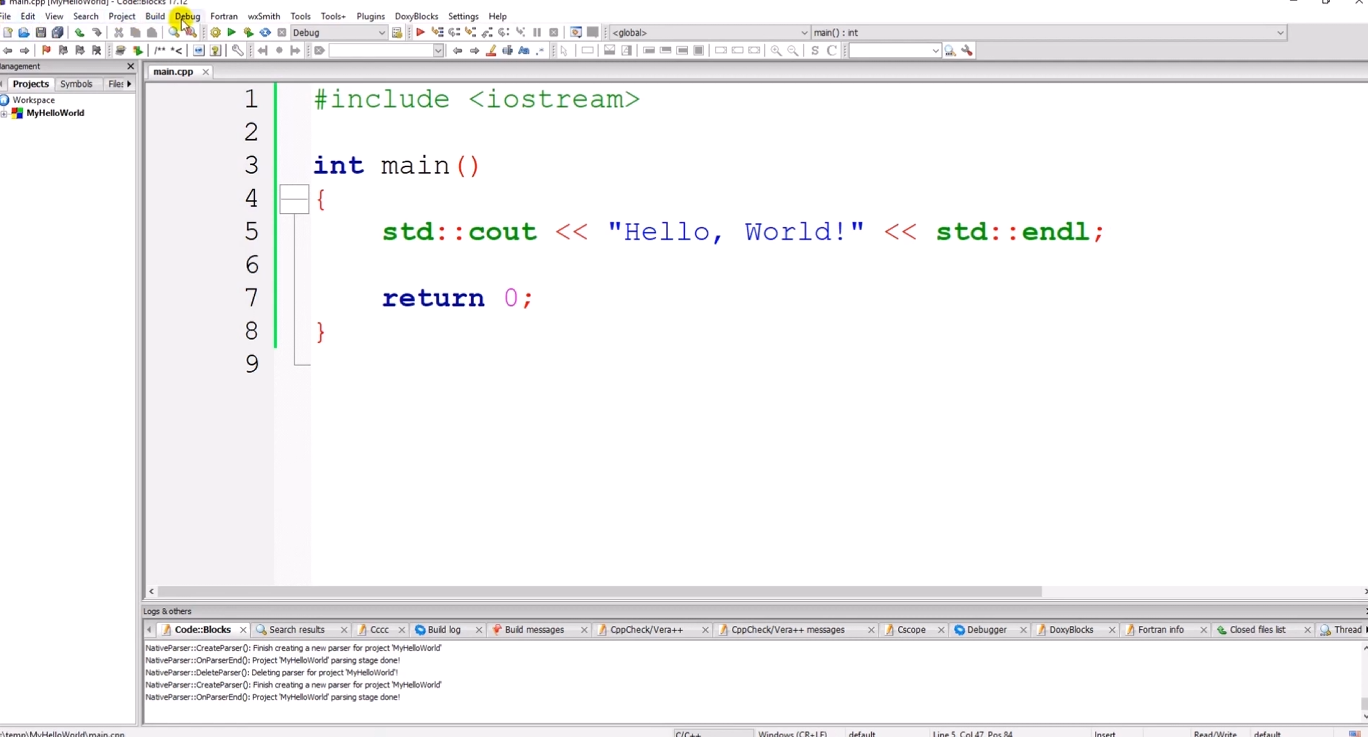1368x737 pixels.
Task: Open the Search results tab
Action: click(x=297, y=630)
